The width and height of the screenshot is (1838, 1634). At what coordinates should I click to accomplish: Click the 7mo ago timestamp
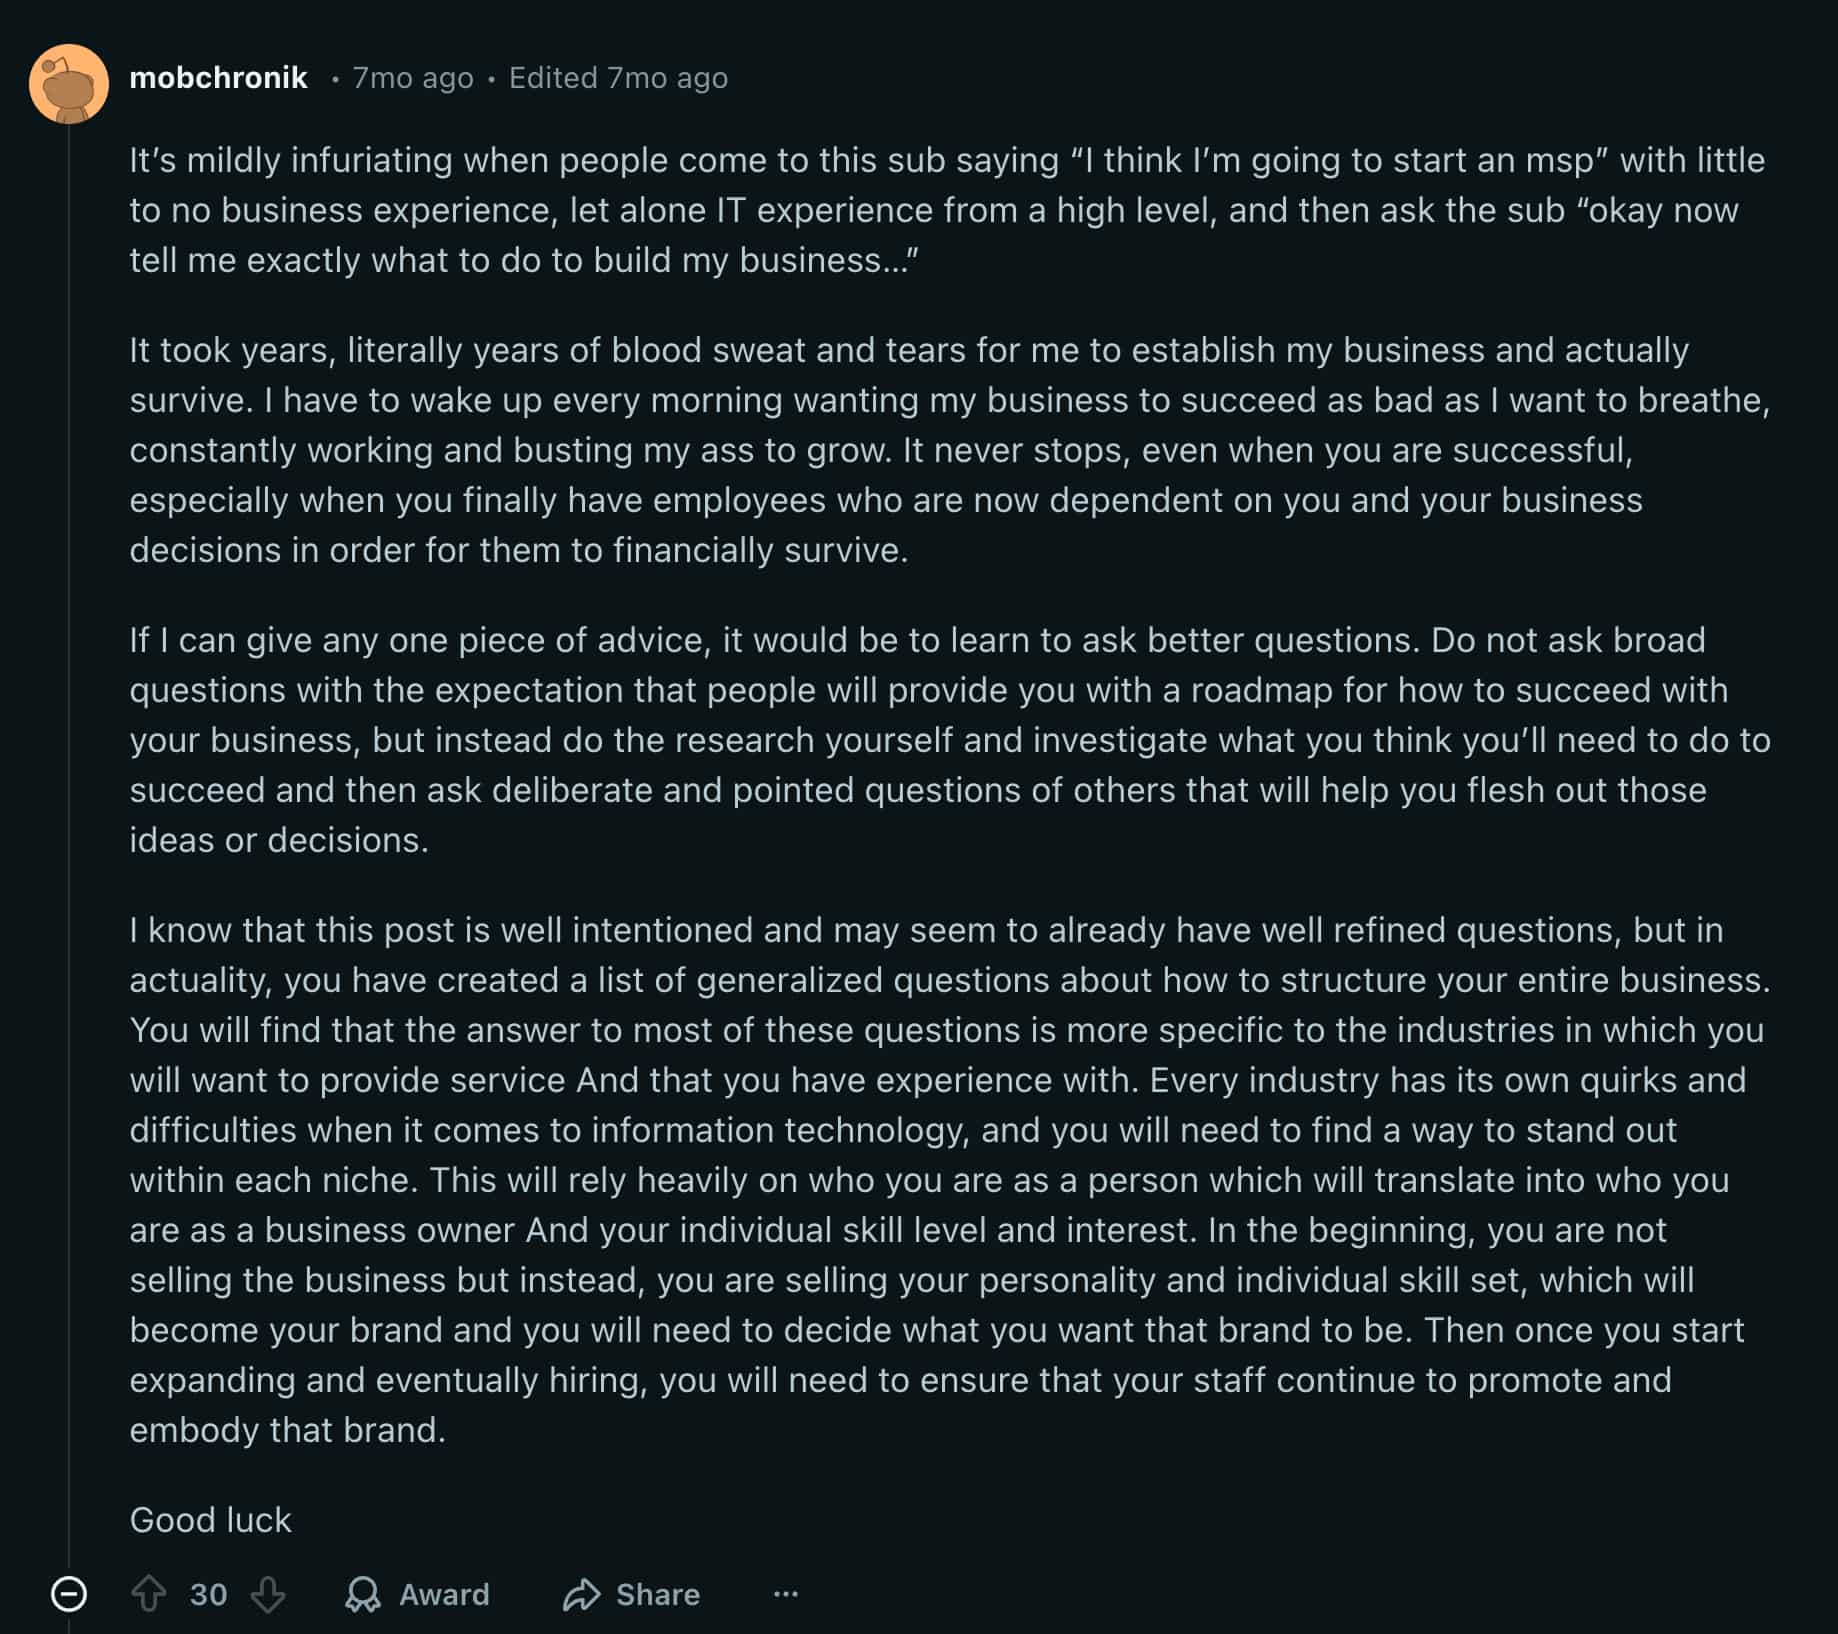pyautogui.click(x=411, y=77)
